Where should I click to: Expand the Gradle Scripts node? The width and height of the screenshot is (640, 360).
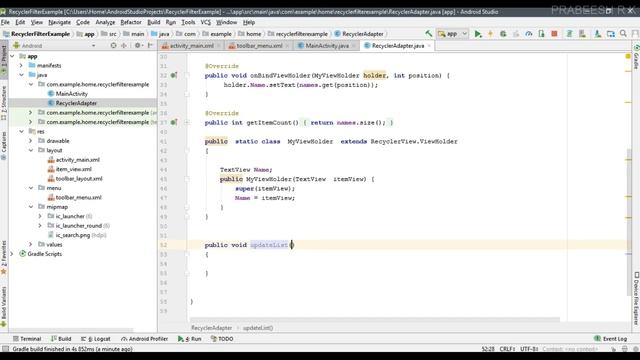[12, 254]
